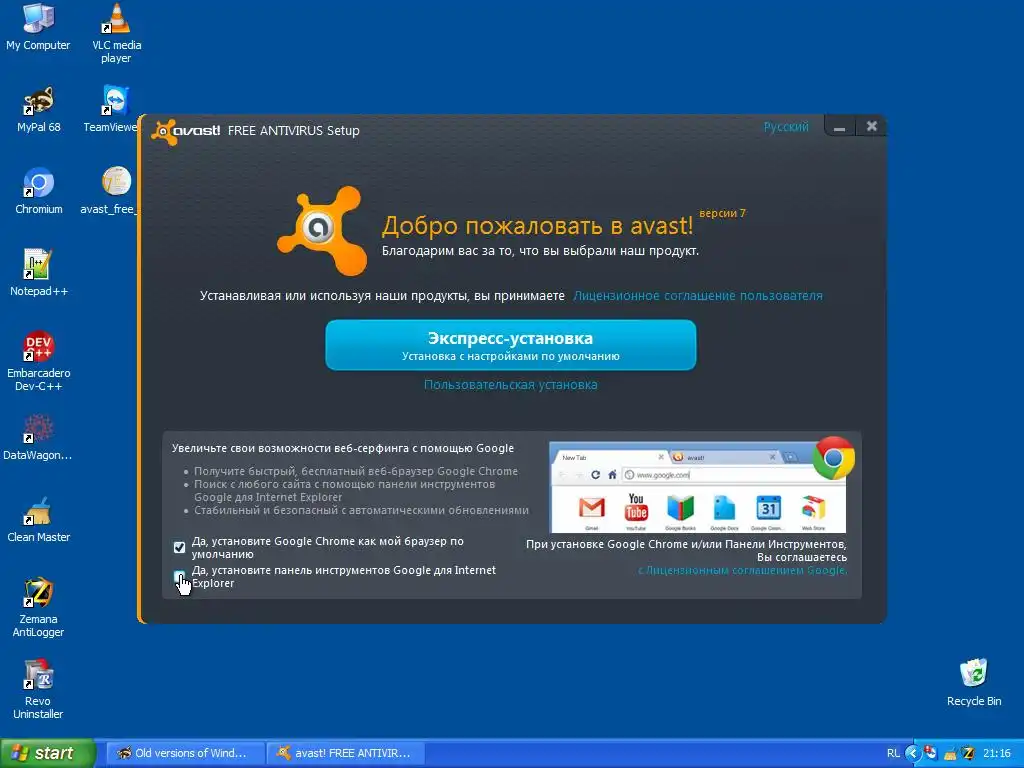Select the DataWagon desktop shortcut
1024x768 pixels.
click(37, 437)
